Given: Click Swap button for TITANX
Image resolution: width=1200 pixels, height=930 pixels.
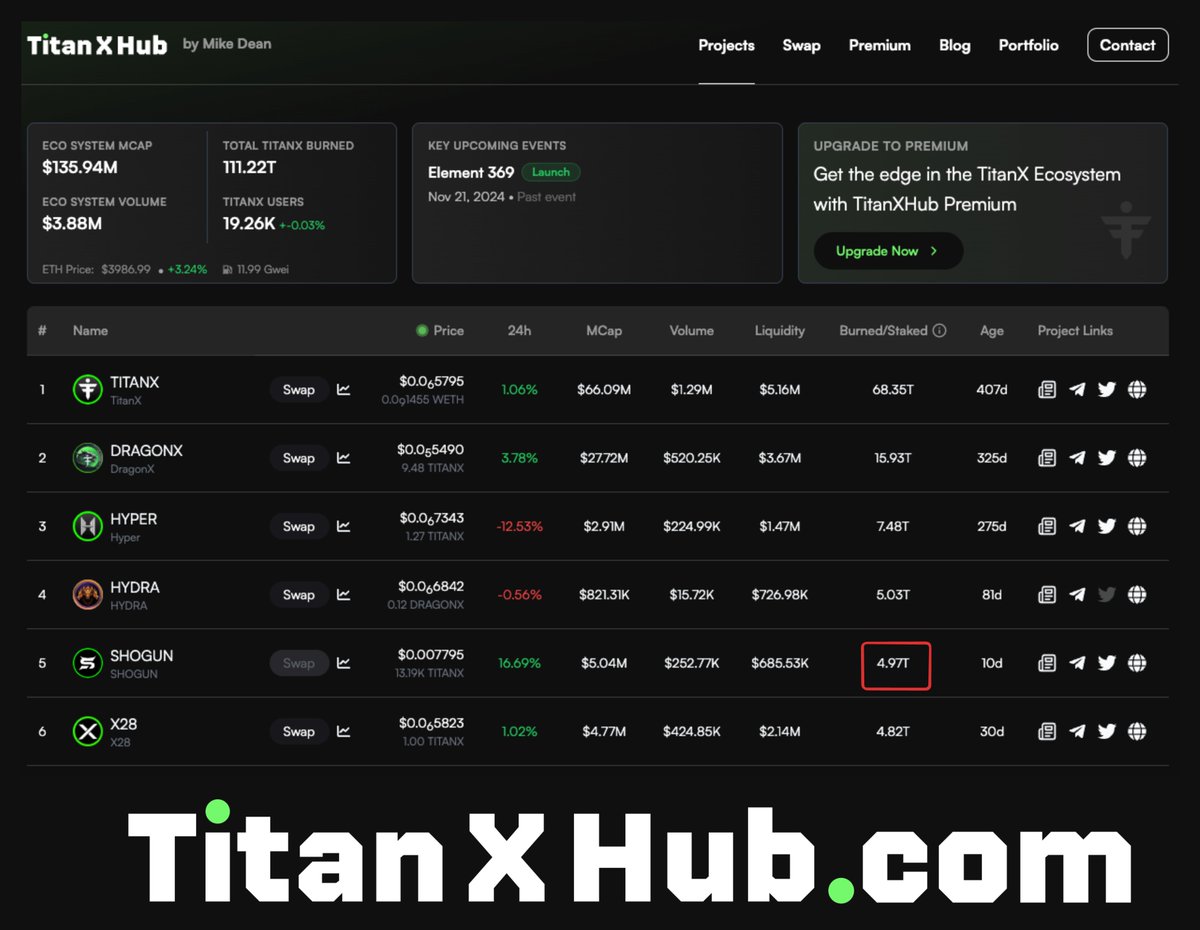Looking at the screenshot, I should click(x=299, y=390).
